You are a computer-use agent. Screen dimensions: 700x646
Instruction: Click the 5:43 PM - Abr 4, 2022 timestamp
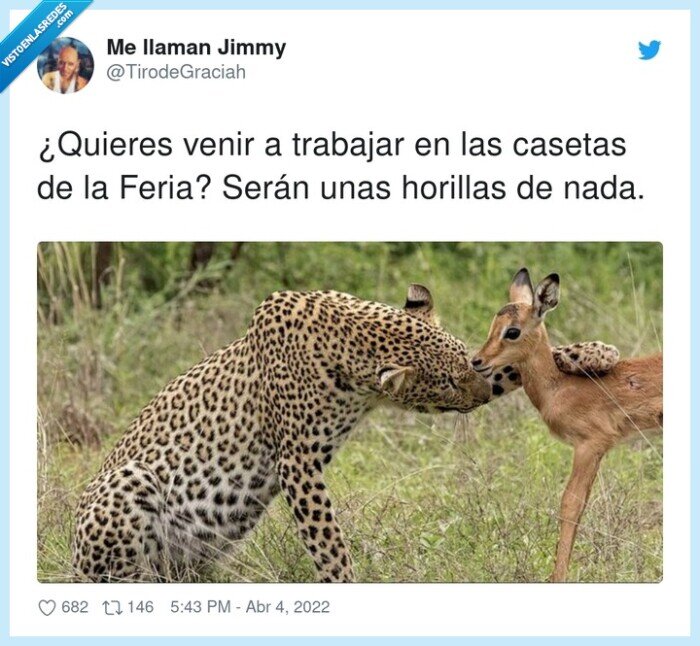tap(250, 607)
